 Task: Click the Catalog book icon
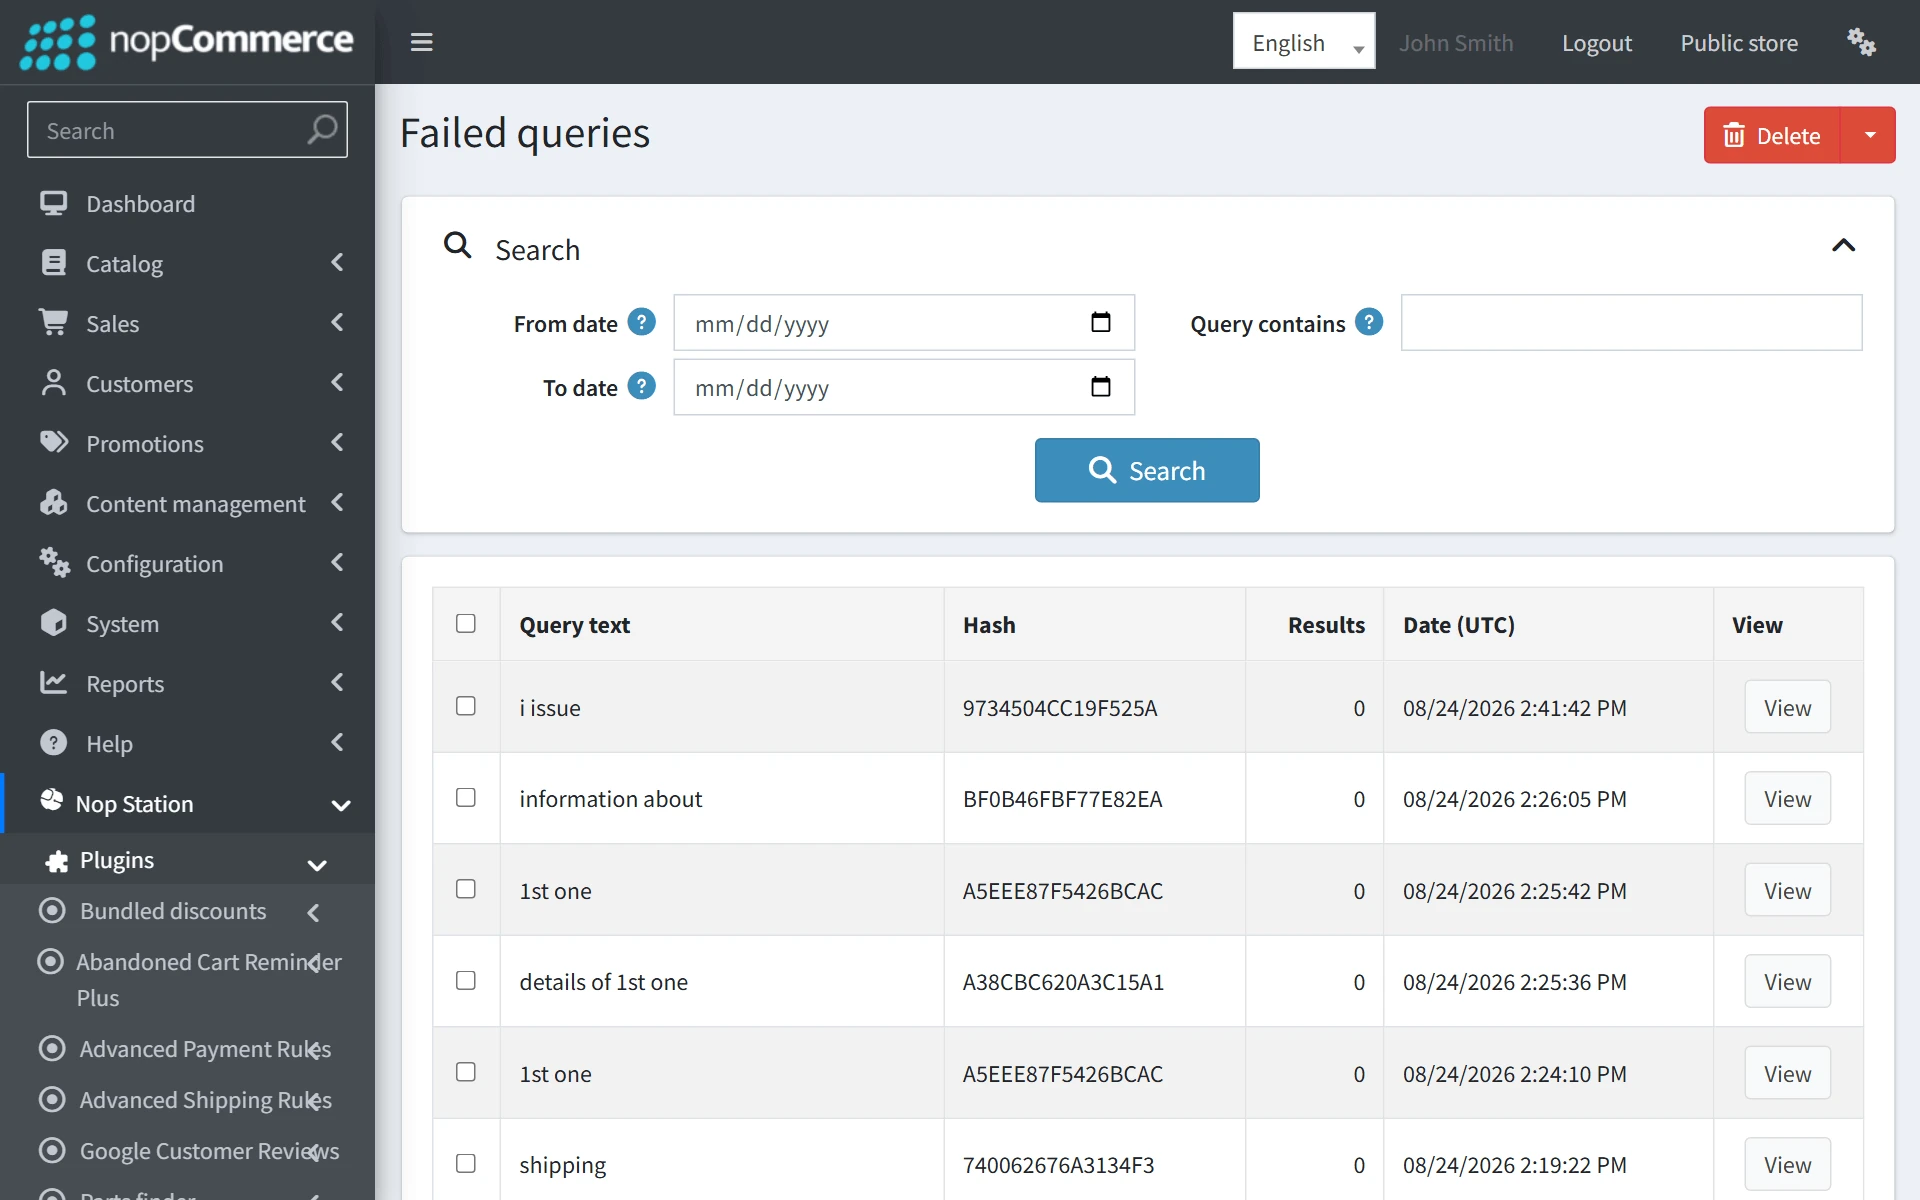point(54,263)
